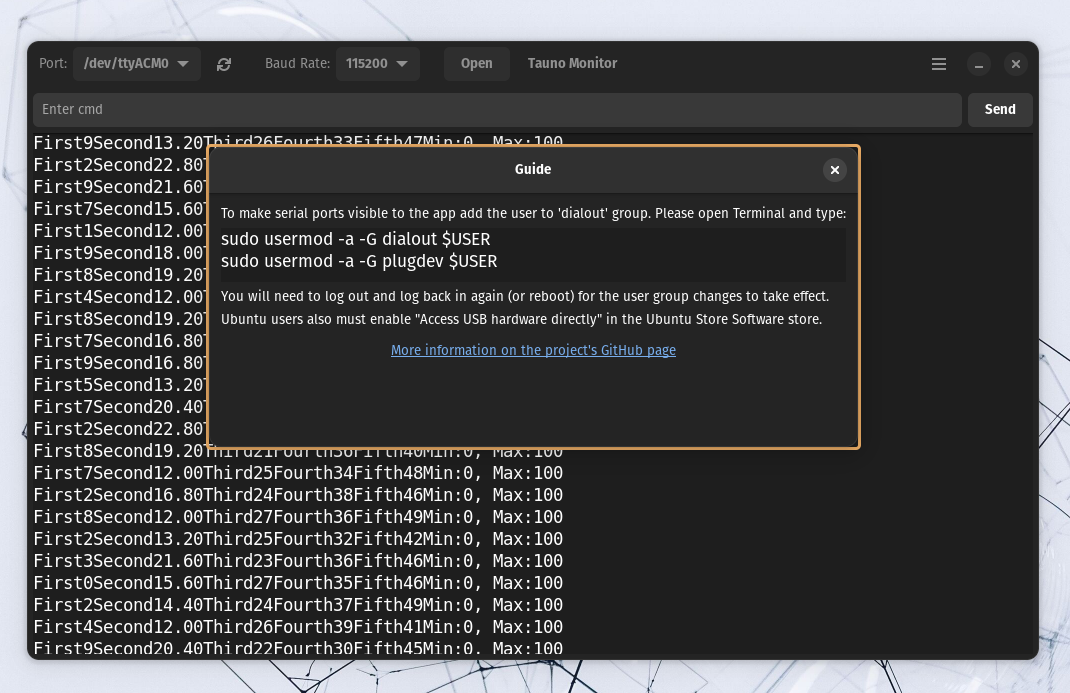The height and width of the screenshot is (693, 1070).
Task: Follow the project's GitHub page link
Action: [x=533, y=350]
